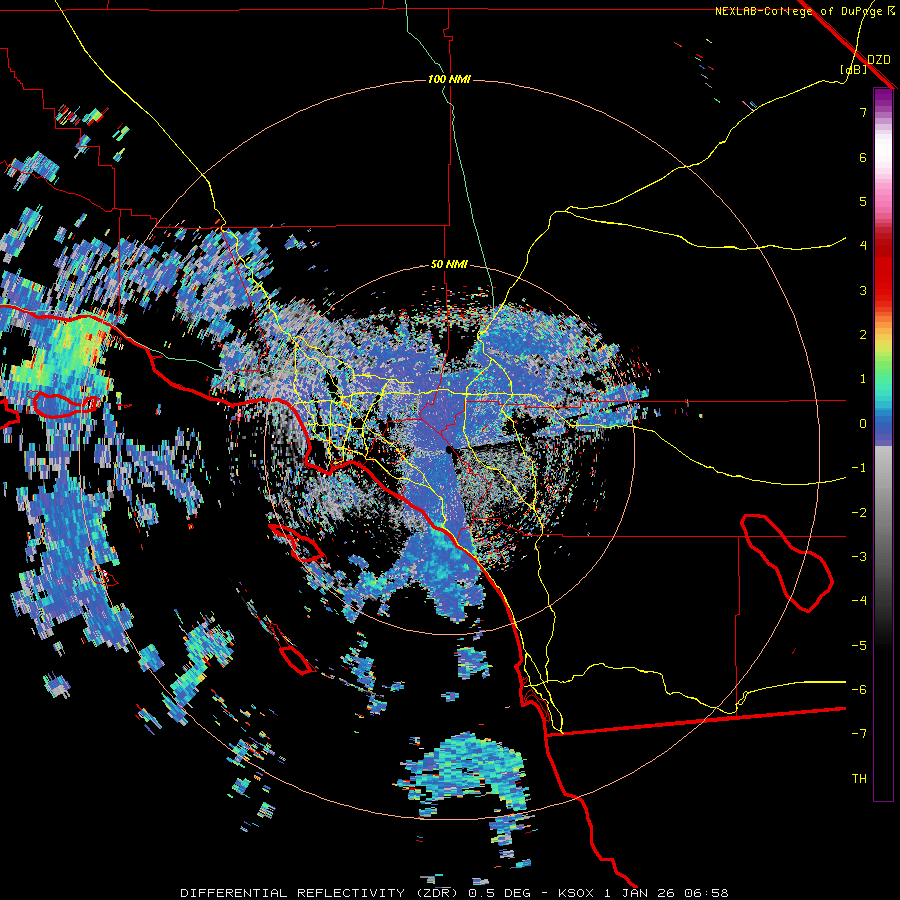
Task: Click the -4 value on the scale
Action: point(859,601)
